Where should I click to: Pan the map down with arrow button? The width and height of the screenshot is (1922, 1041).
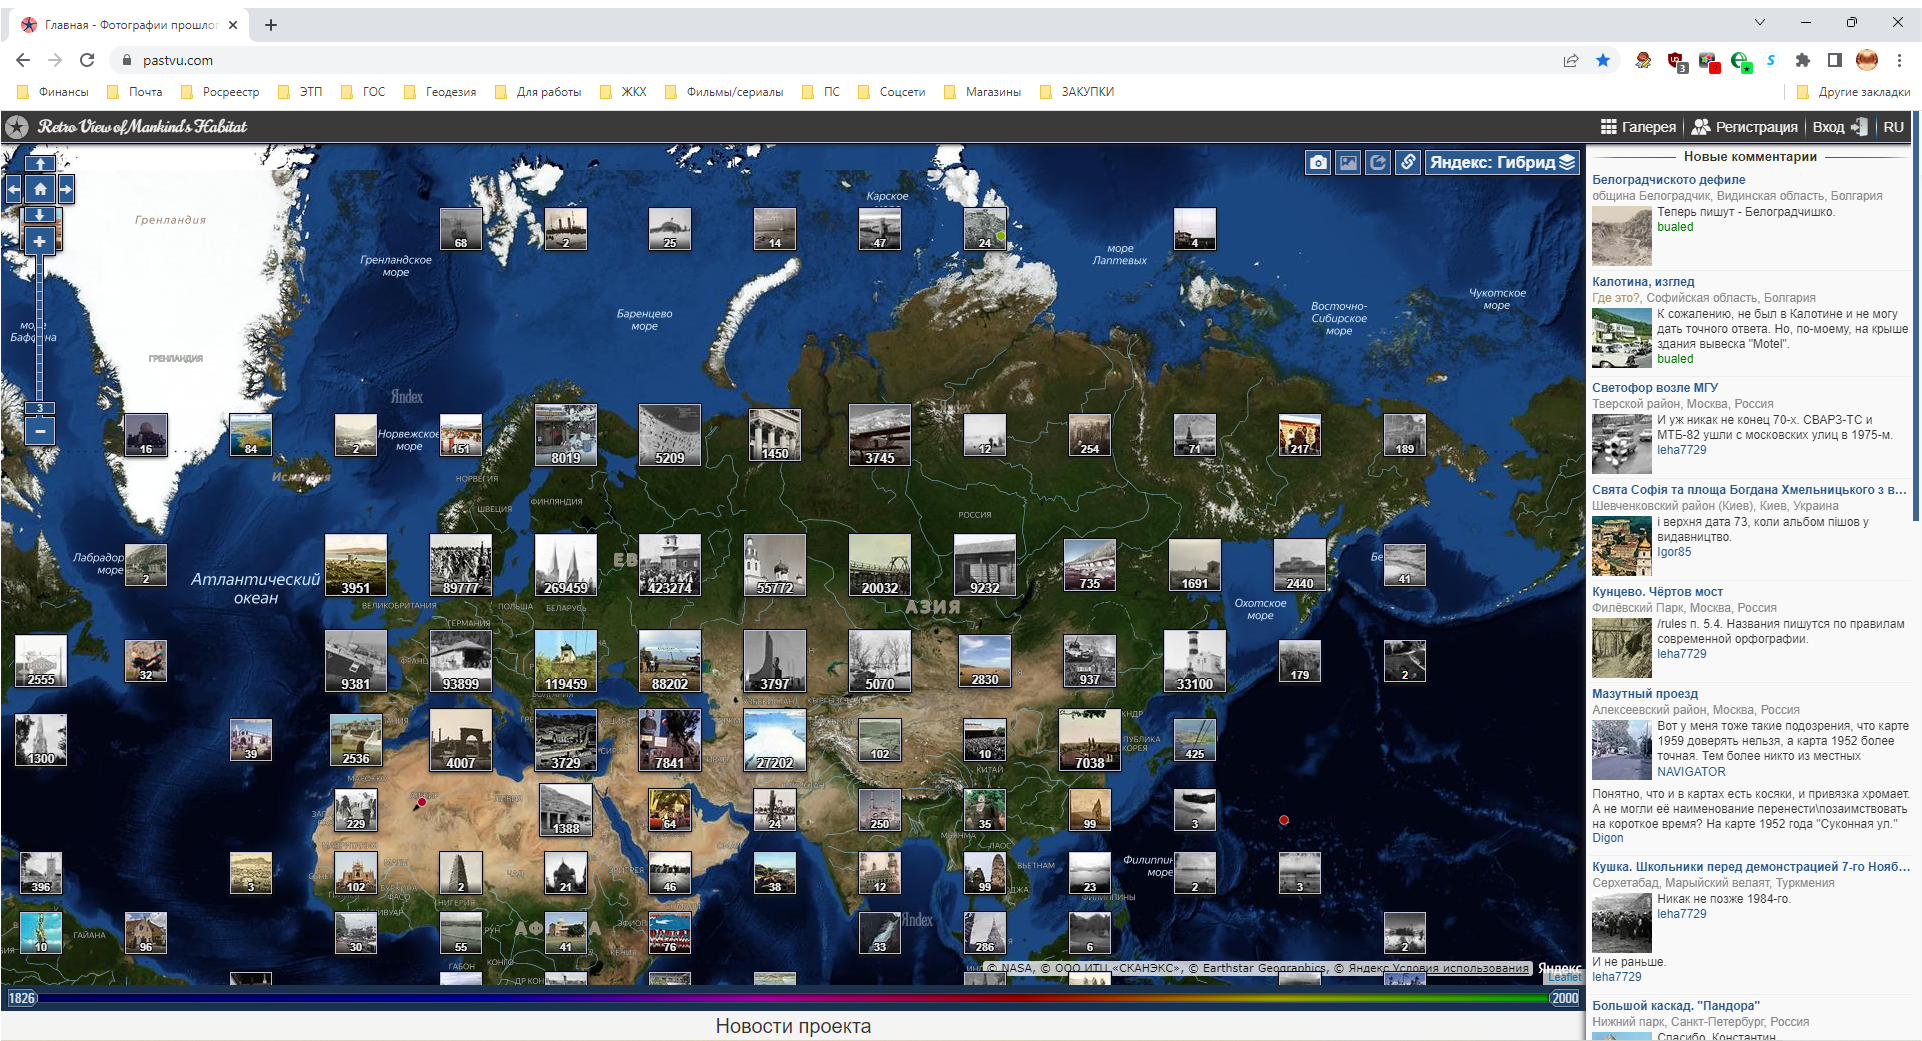(x=40, y=215)
